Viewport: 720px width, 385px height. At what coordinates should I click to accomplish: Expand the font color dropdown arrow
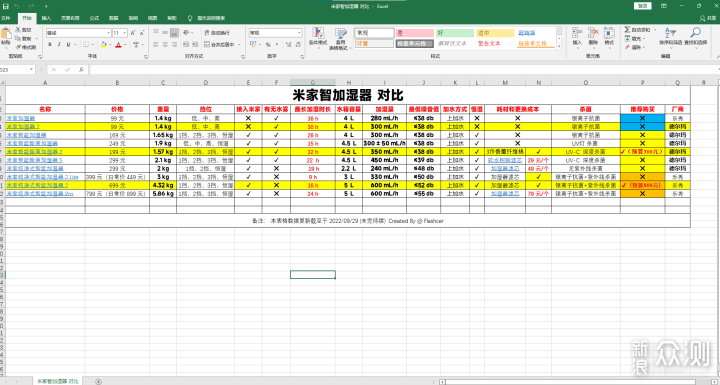(125, 45)
